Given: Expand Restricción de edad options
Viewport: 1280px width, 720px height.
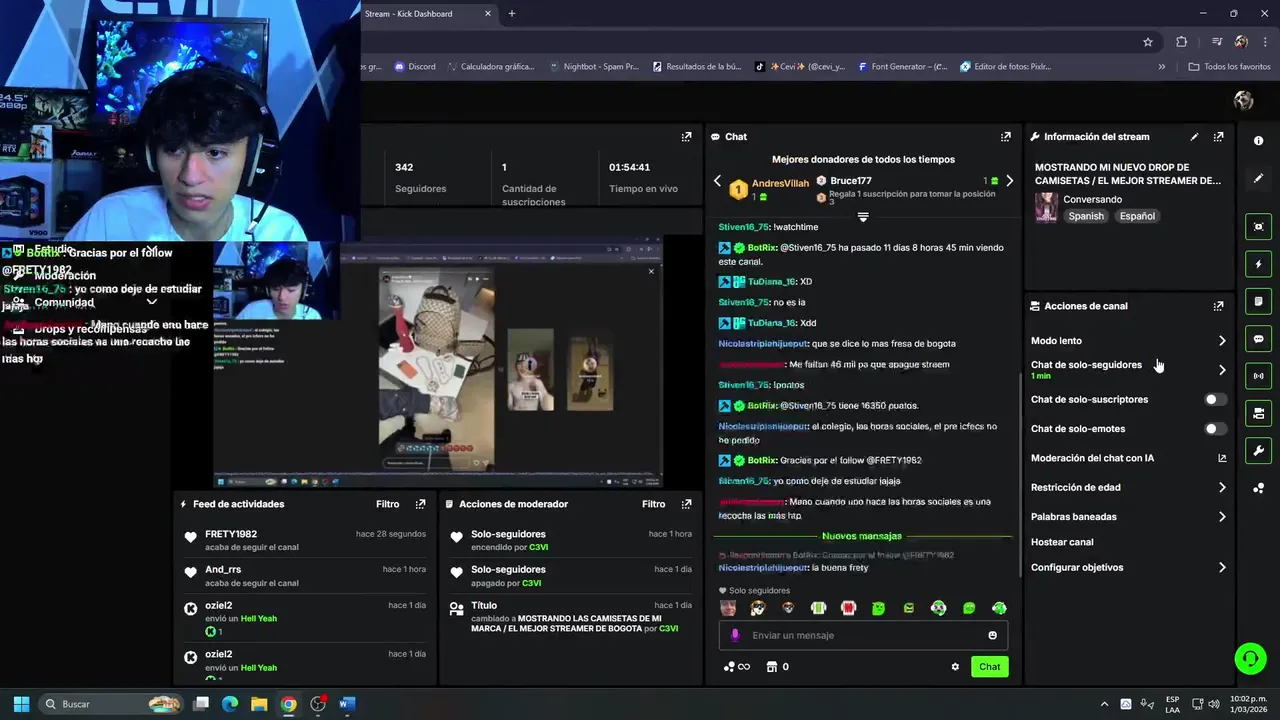Looking at the screenshot, I should (1222, 488).
